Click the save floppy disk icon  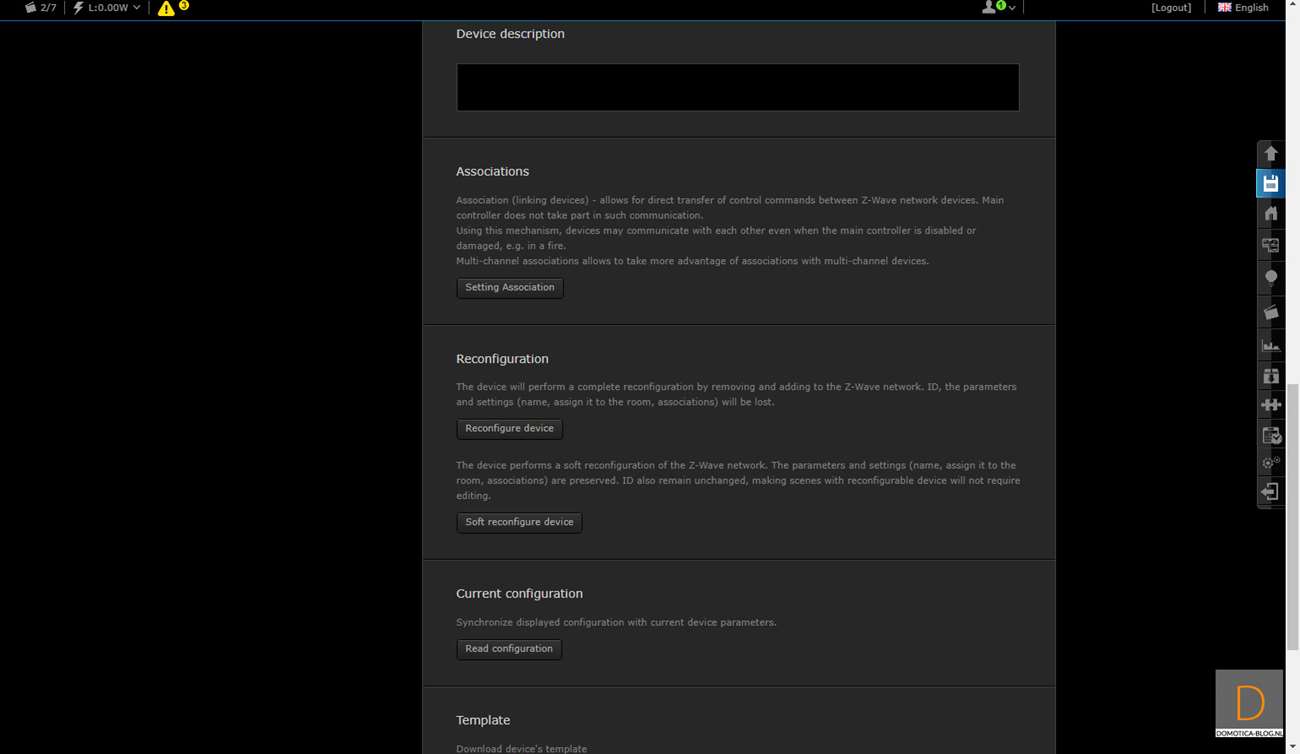click(x=1271, y=183)
